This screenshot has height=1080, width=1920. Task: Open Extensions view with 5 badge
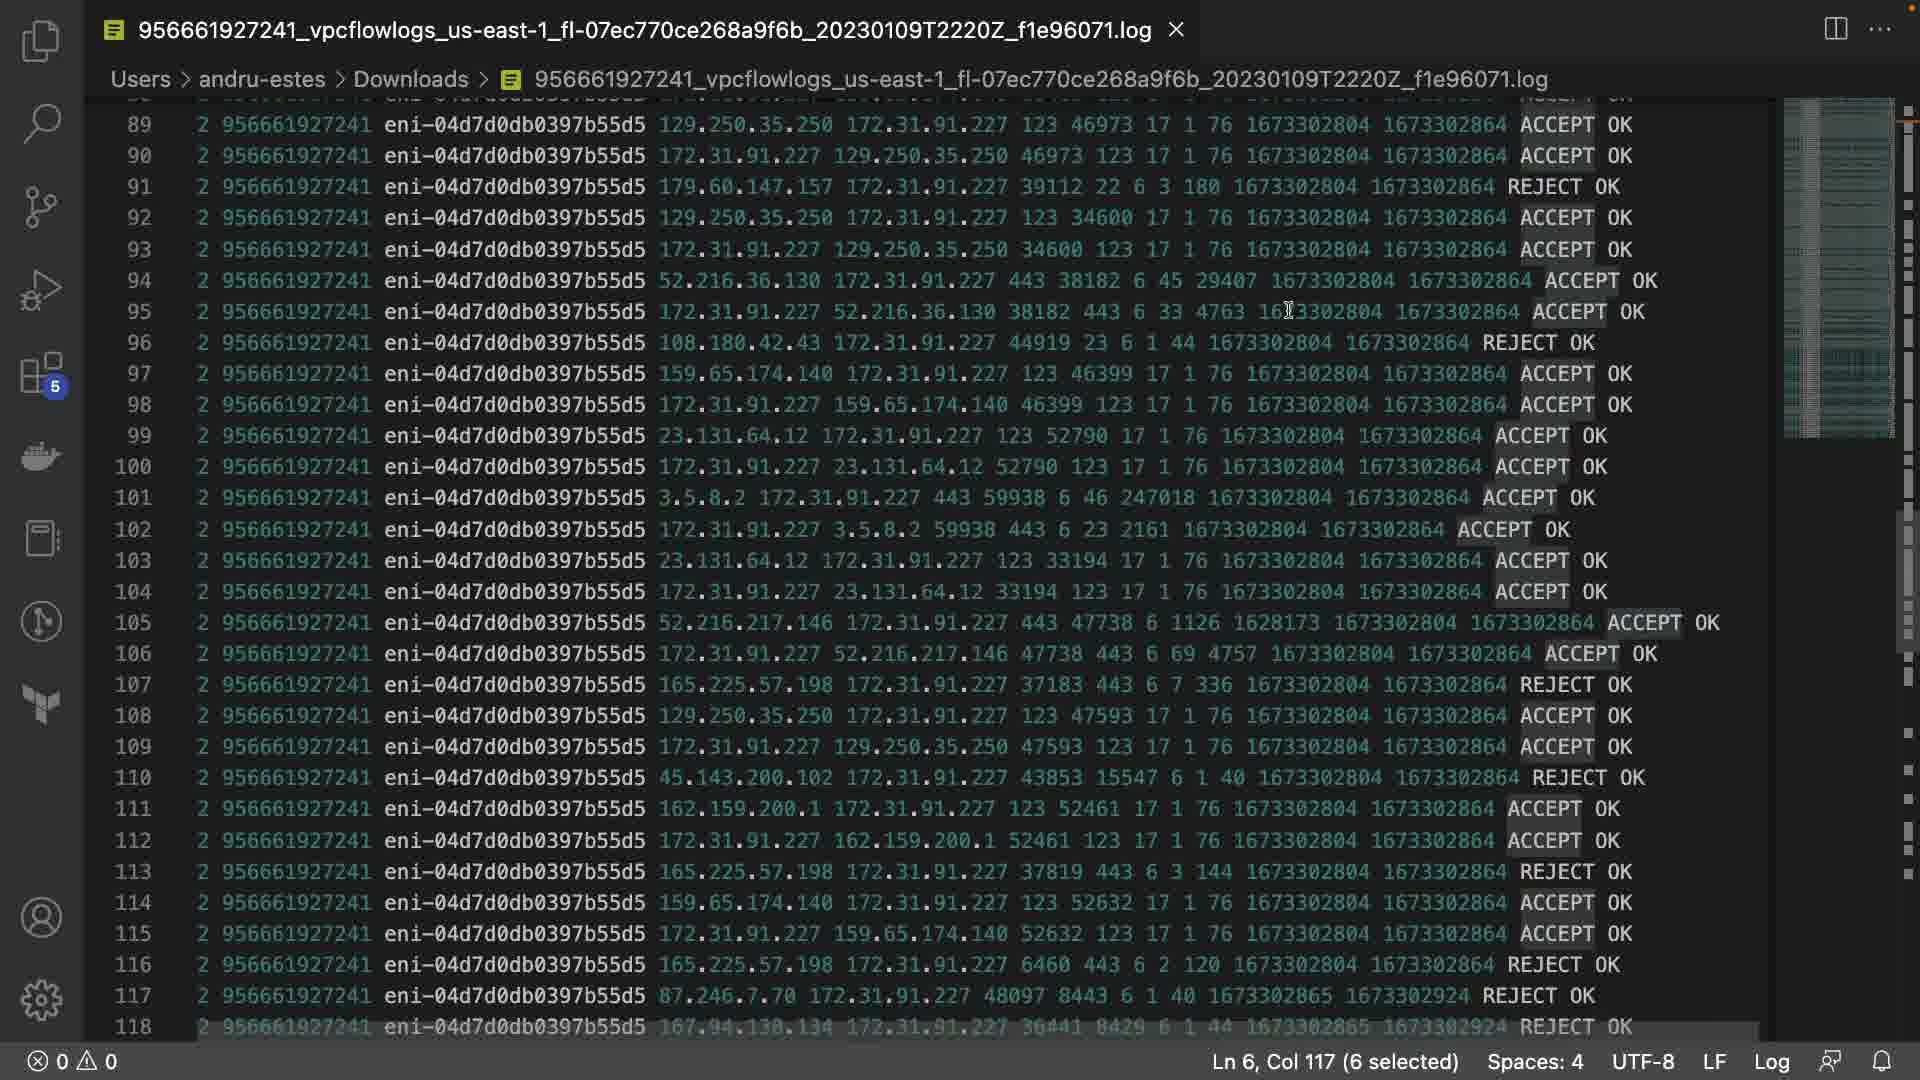(41, 375)
